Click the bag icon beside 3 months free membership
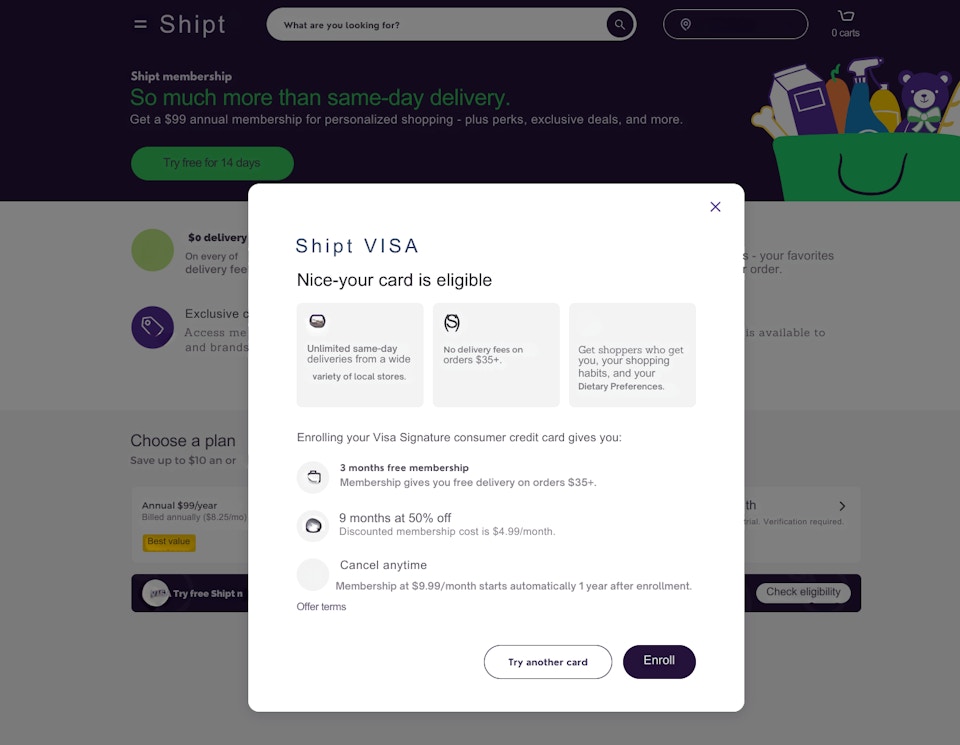The height and width of the screenshot is (745, 960). pos(313,477)
